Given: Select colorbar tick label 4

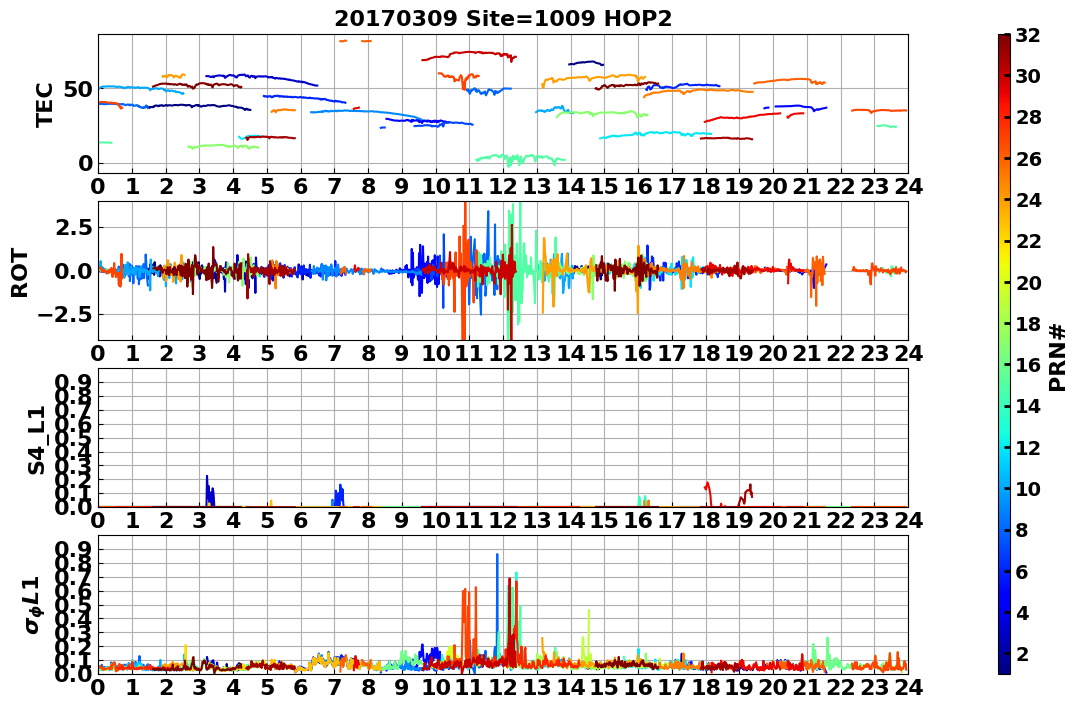Looking at the screenshot, I should click(1022, 612).
